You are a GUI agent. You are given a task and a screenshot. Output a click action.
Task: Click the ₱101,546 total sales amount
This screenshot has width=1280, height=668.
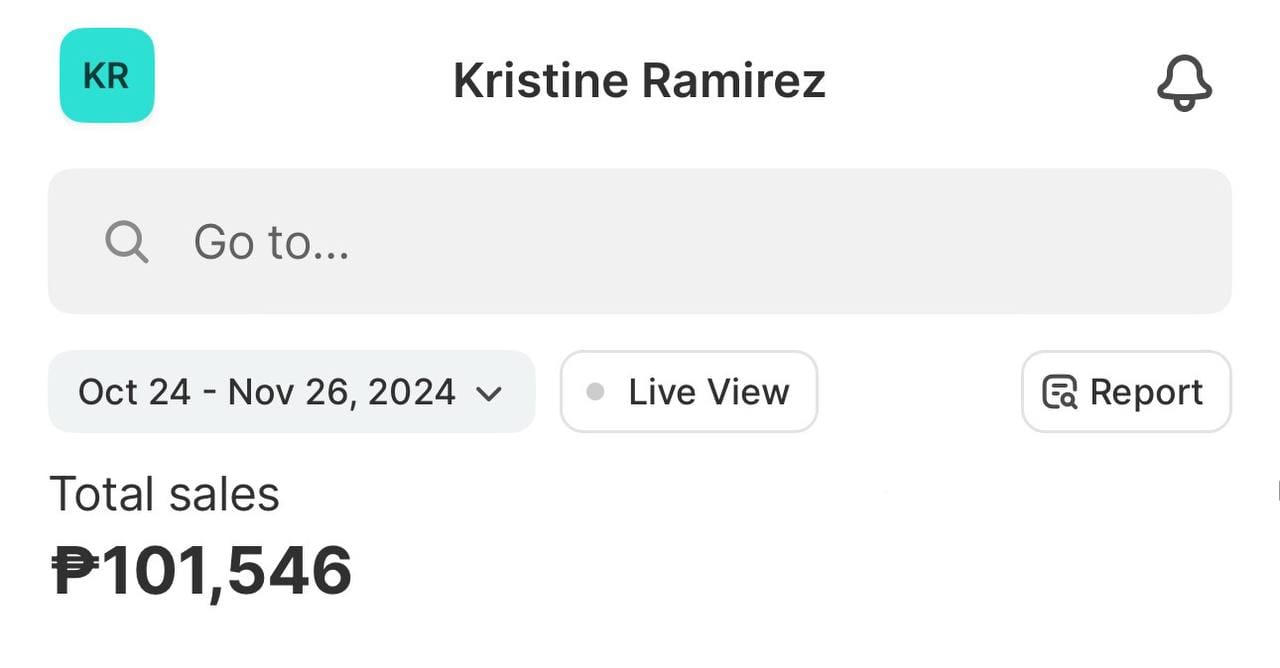pyautogui.click(x=202, y=571)
